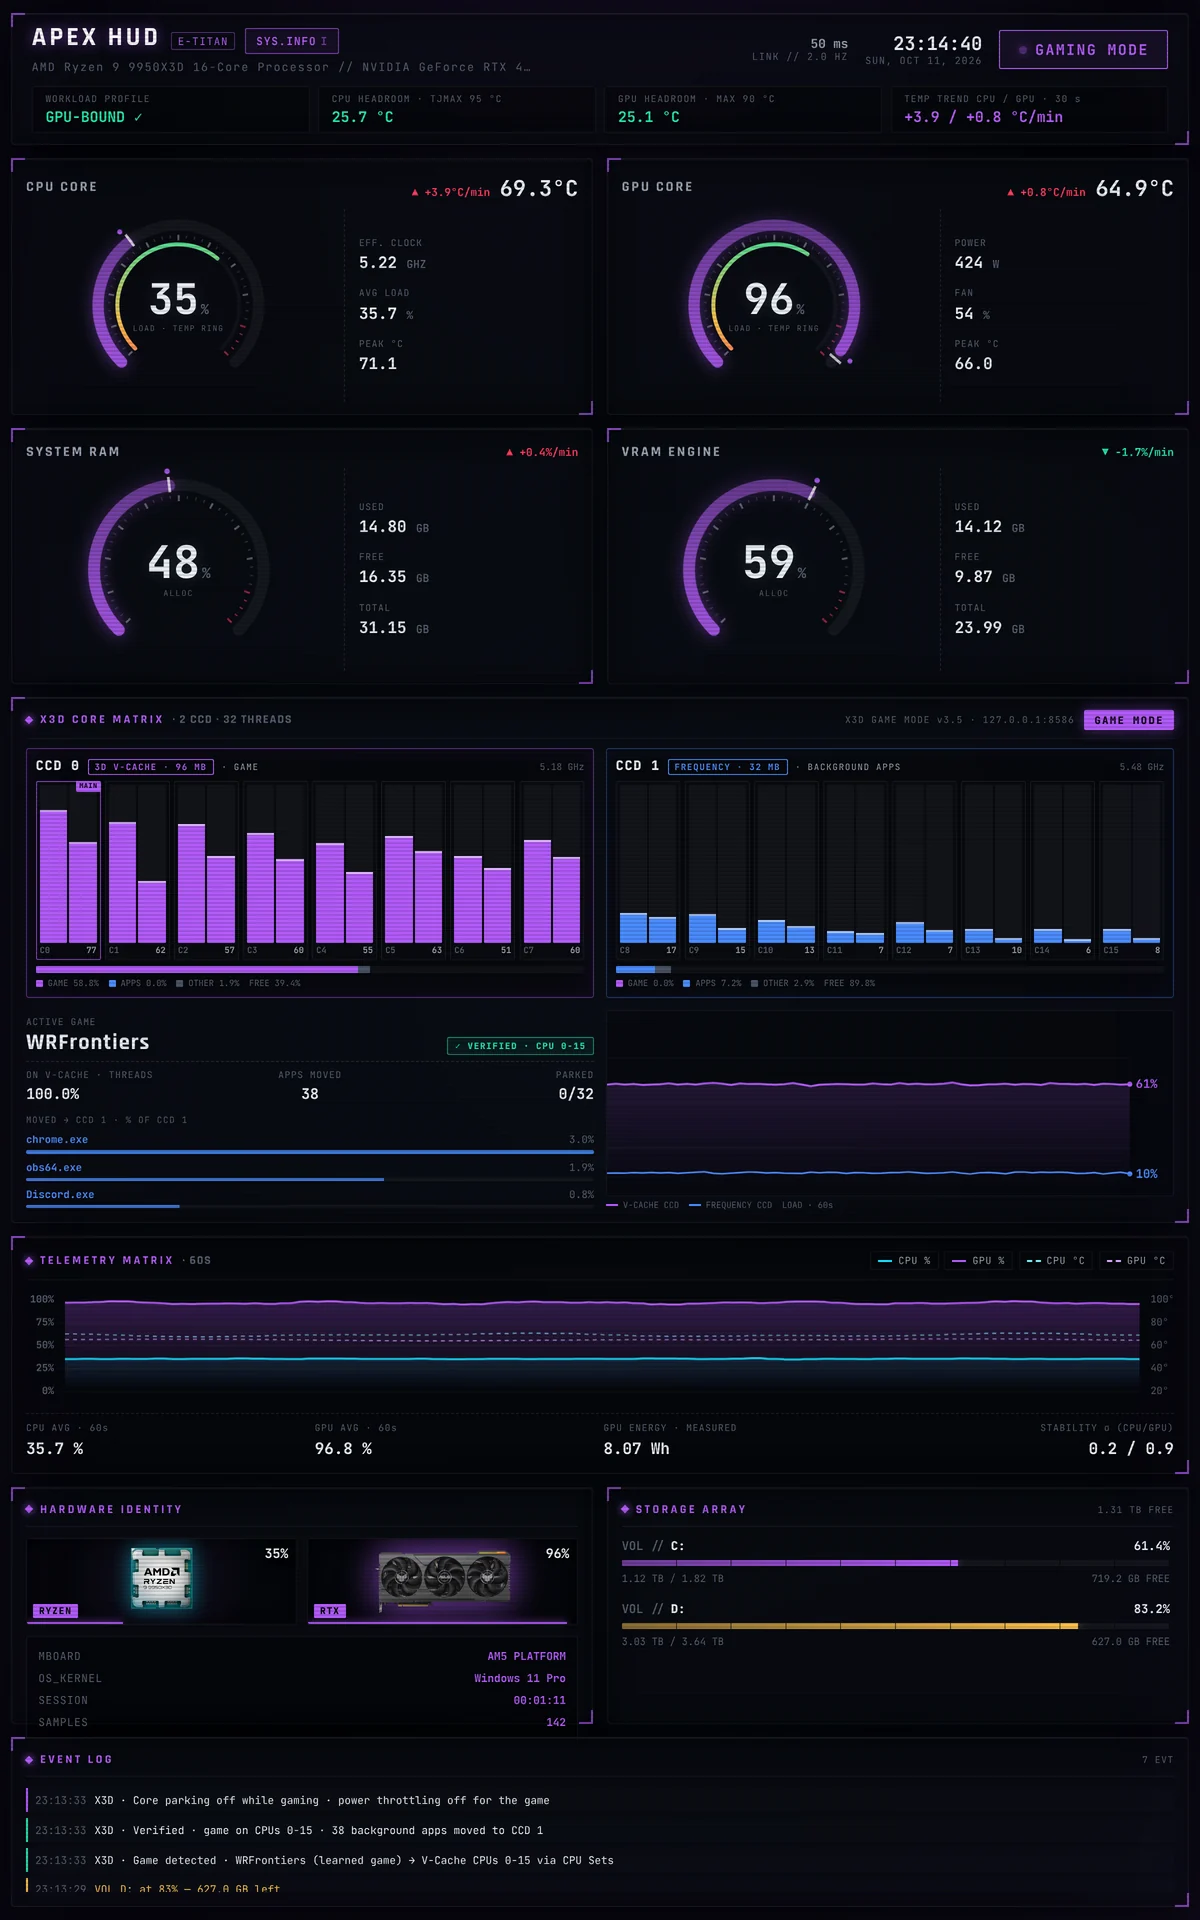The width and height of the screenshot is (1200, 1920).
Task: Click the VERIFIED CPU 0-15 badge
Action: [x=520, y=1046]
